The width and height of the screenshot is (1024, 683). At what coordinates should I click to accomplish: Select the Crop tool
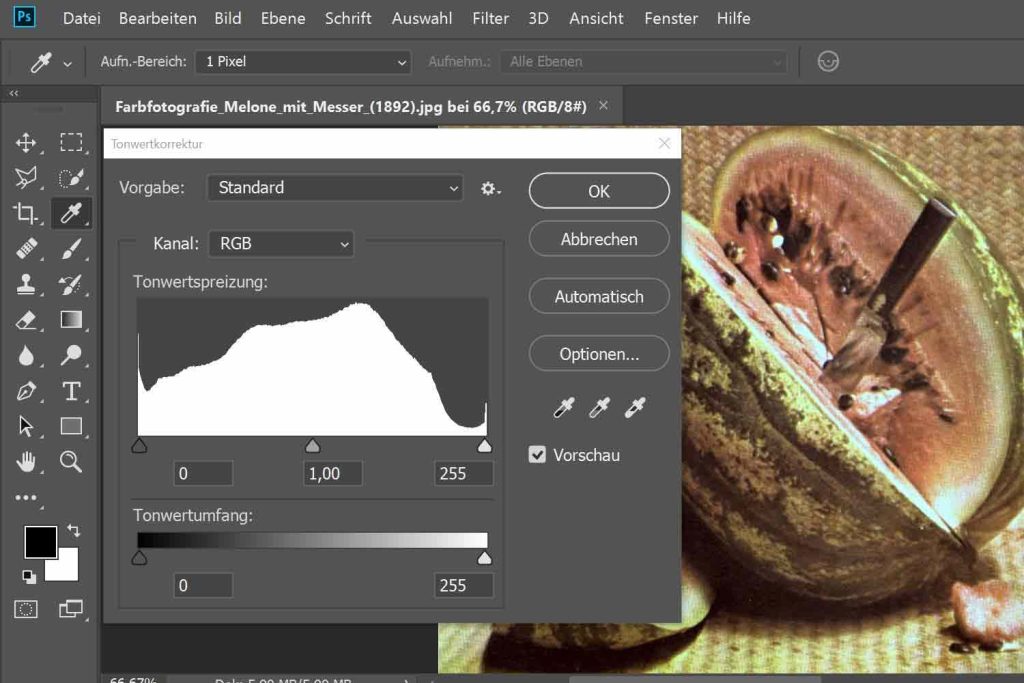tap(26, 213)
